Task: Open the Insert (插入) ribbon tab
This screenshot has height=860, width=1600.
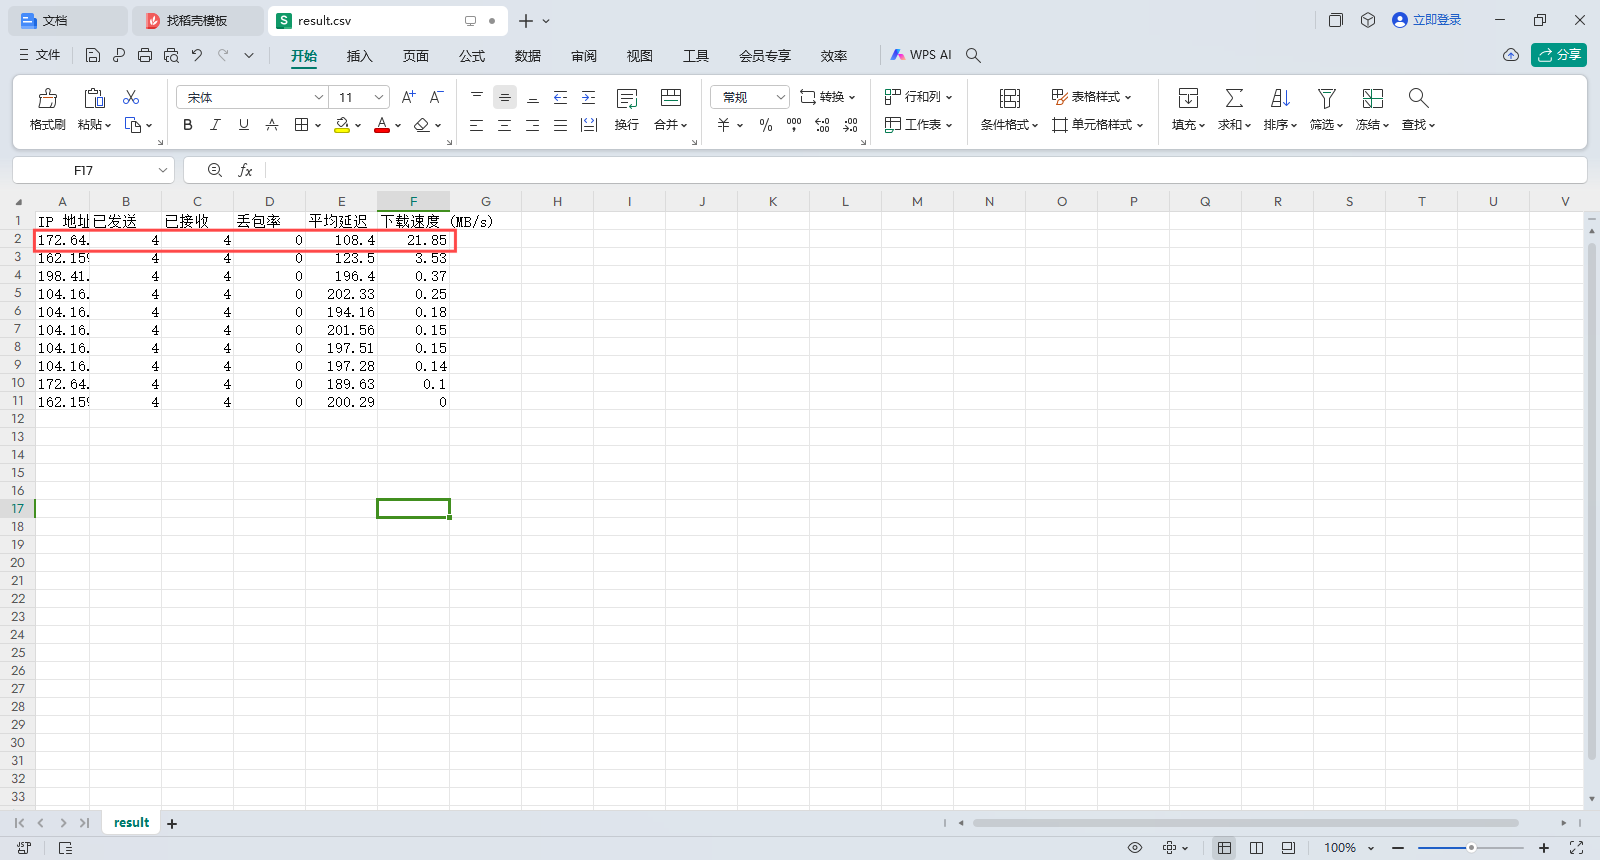Action: [359, 56]
